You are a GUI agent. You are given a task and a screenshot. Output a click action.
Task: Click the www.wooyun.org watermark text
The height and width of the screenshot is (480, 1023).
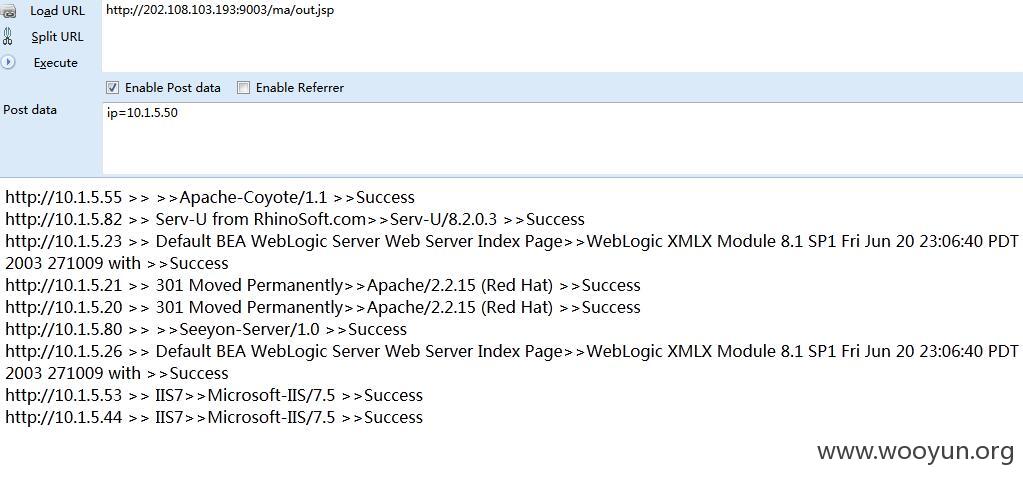(x=915, y=451)
